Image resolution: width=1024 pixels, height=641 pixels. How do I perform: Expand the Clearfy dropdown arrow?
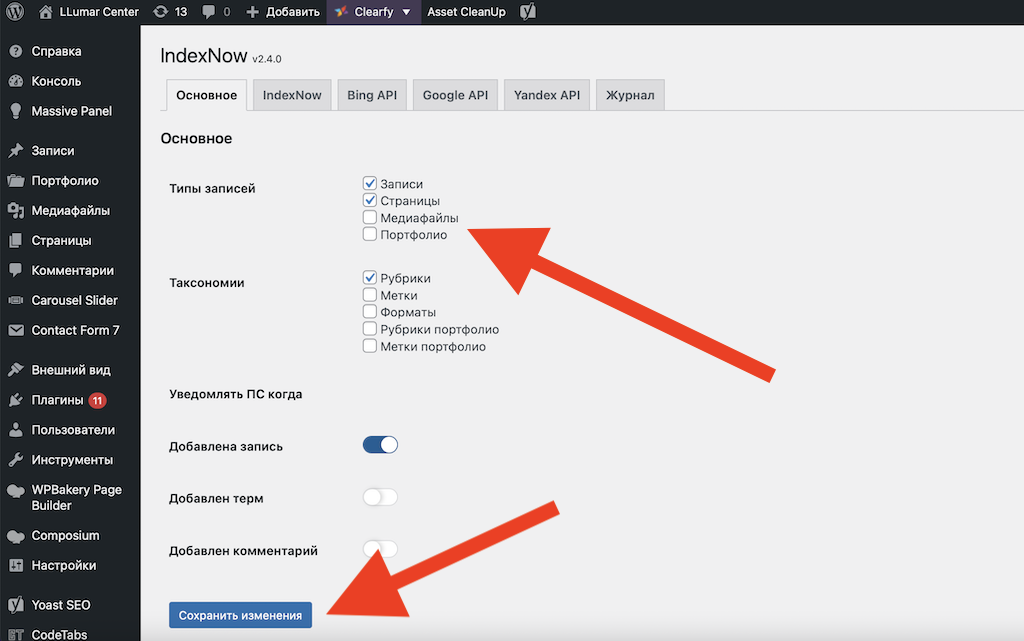click(406, 12)
